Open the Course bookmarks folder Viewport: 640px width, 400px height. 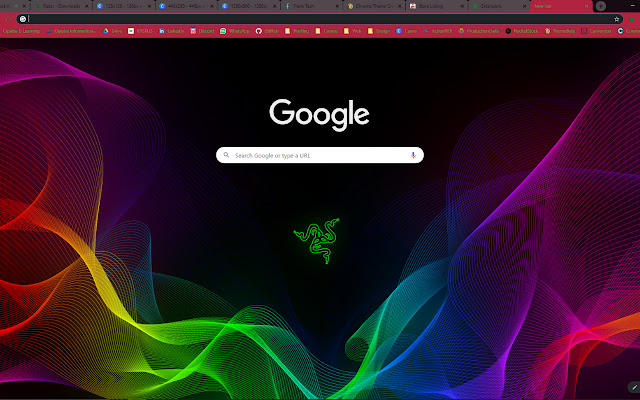pos(327,31)
